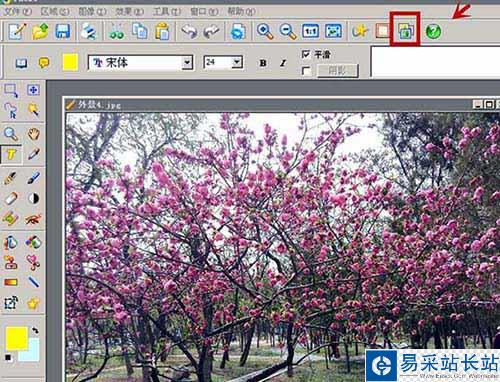Click the New image icon in toolbar
500x382 pixels.
click(x=17, y=31)
